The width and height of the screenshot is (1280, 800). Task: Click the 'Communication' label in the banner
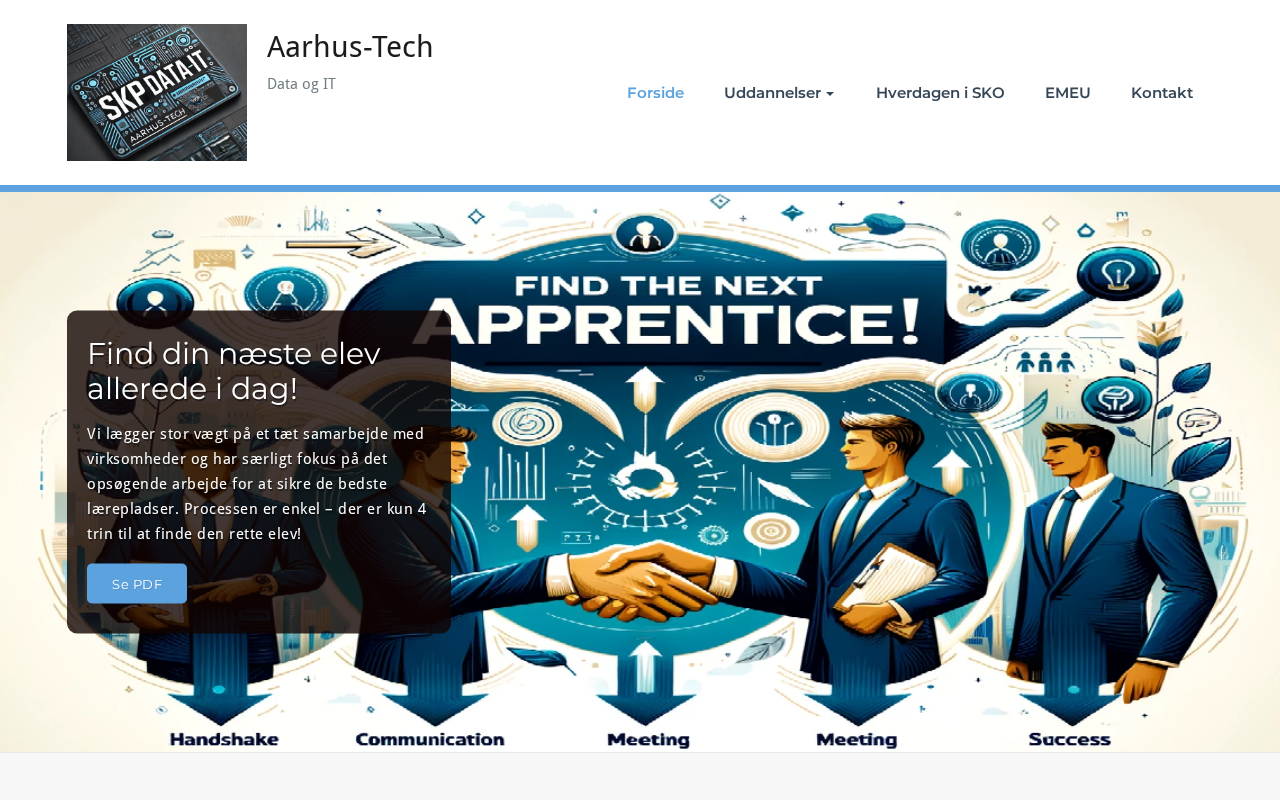point(430,740)
